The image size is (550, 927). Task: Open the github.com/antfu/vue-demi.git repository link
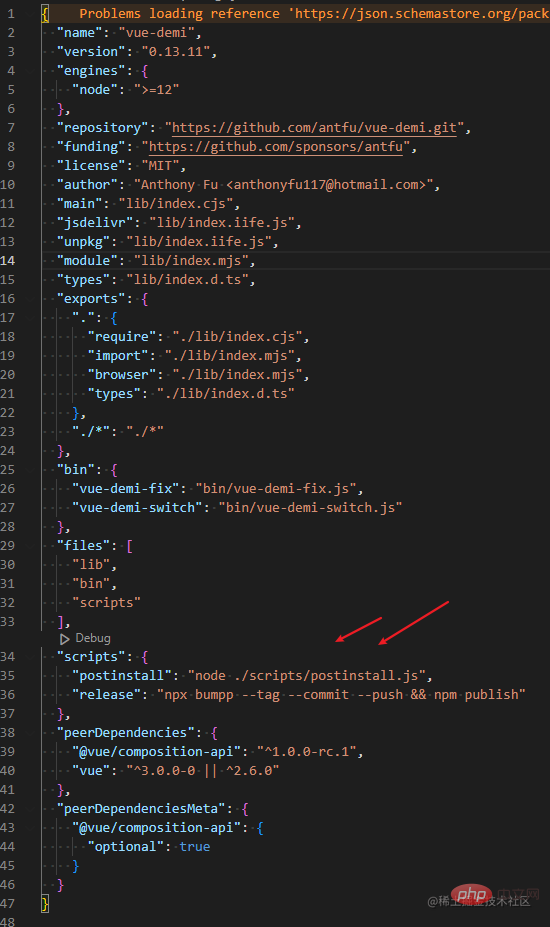pyautogui.click(x=314, y=128)
